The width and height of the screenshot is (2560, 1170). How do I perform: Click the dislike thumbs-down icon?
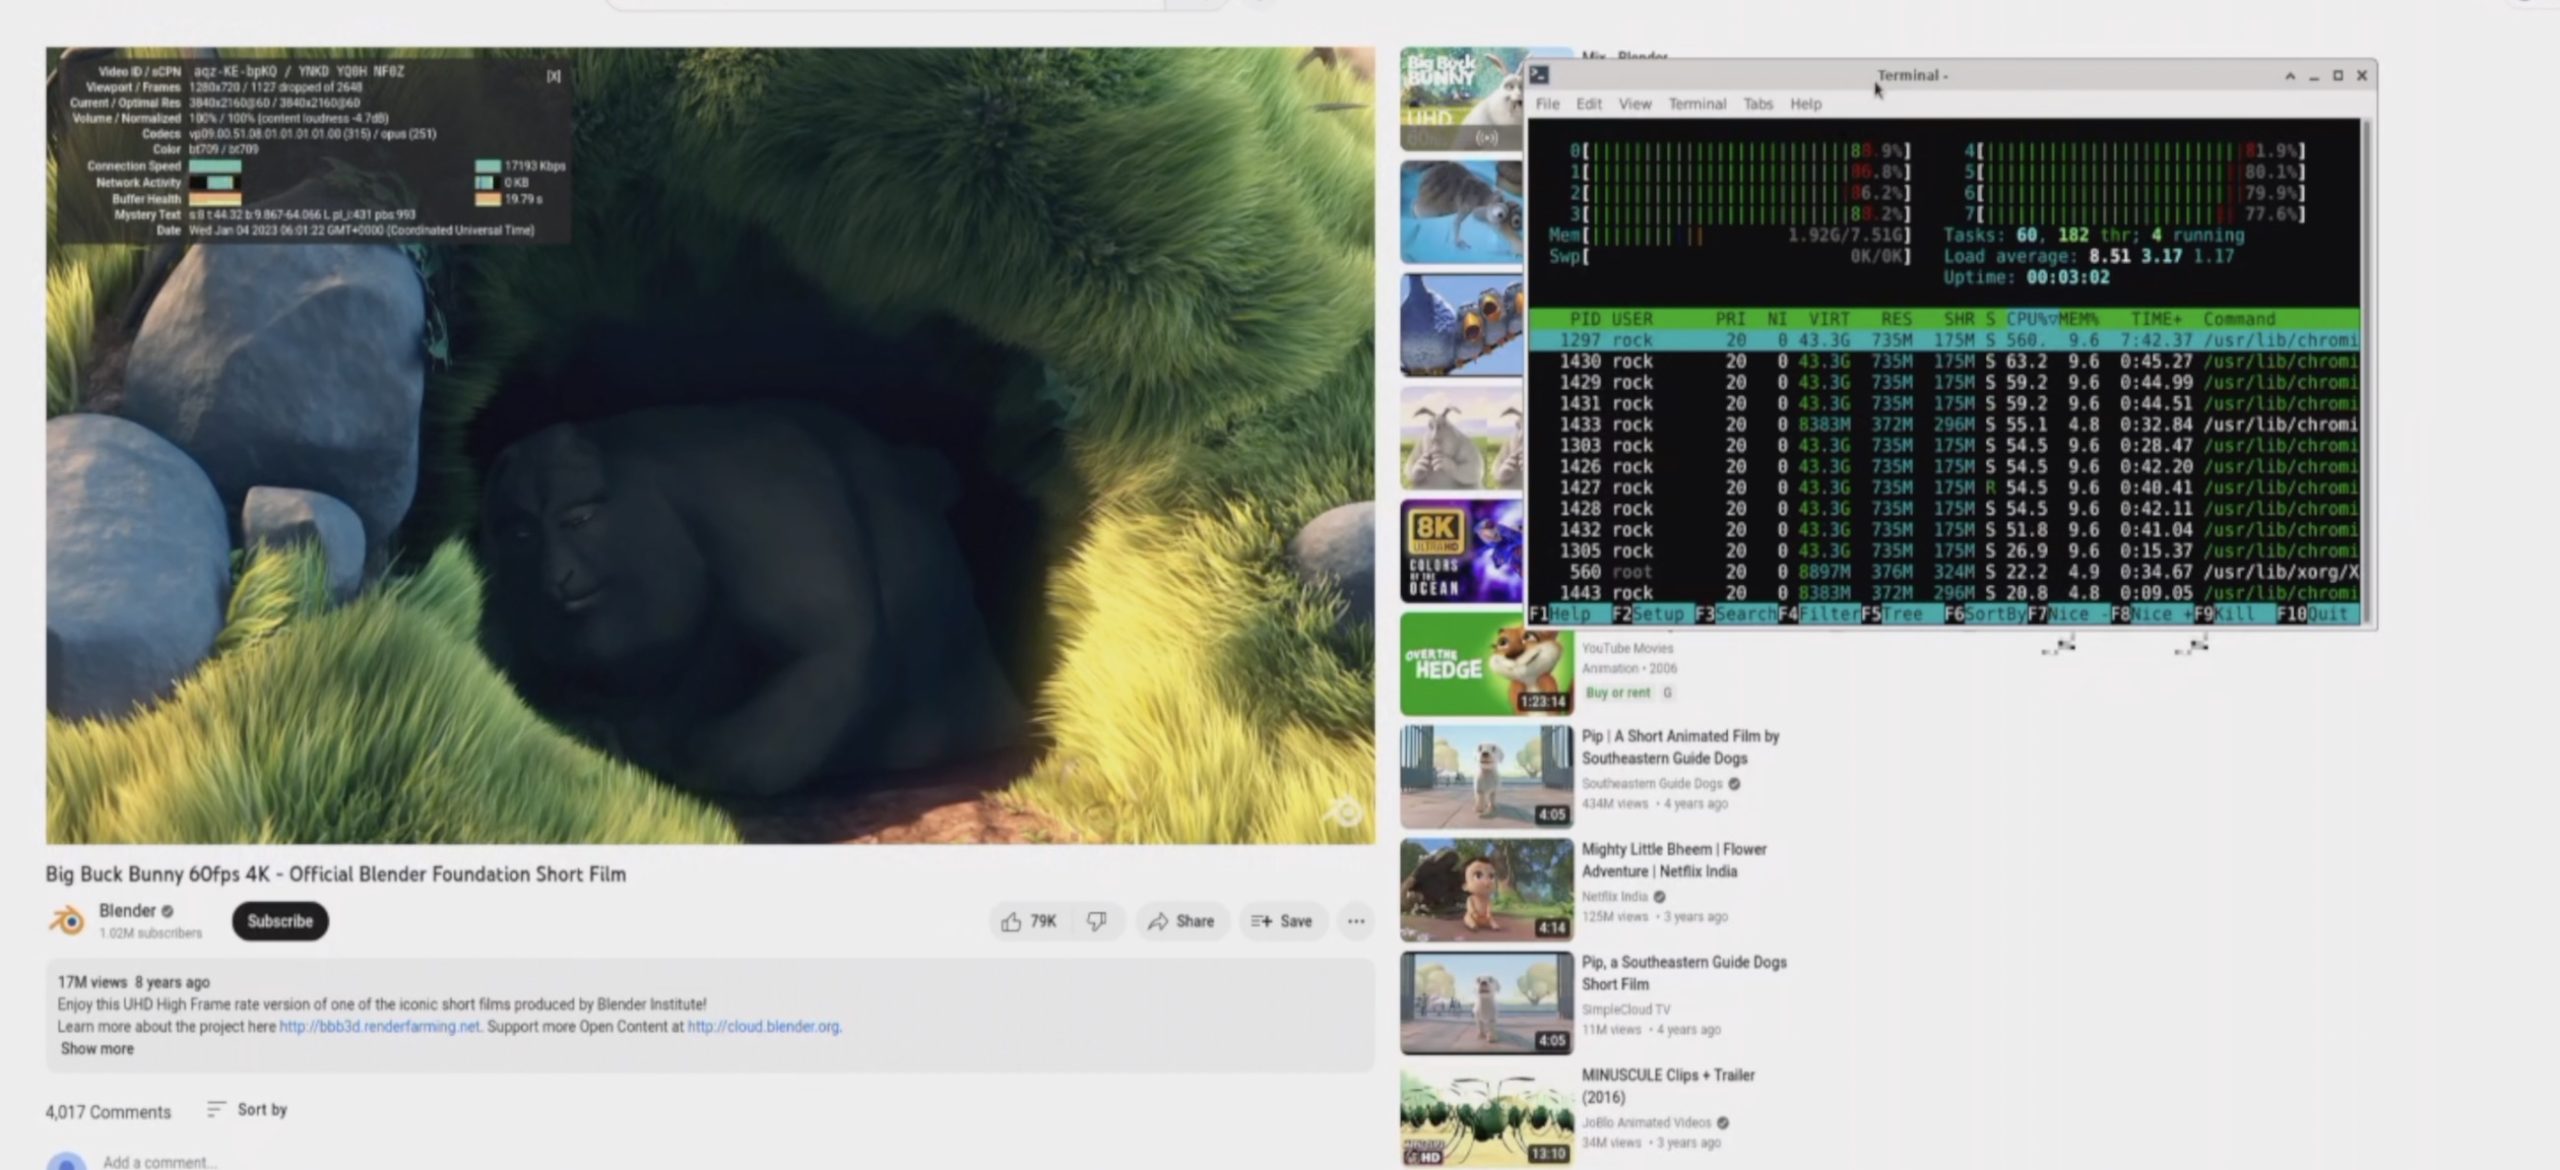pyautogui.click(x=1097, y=921)
